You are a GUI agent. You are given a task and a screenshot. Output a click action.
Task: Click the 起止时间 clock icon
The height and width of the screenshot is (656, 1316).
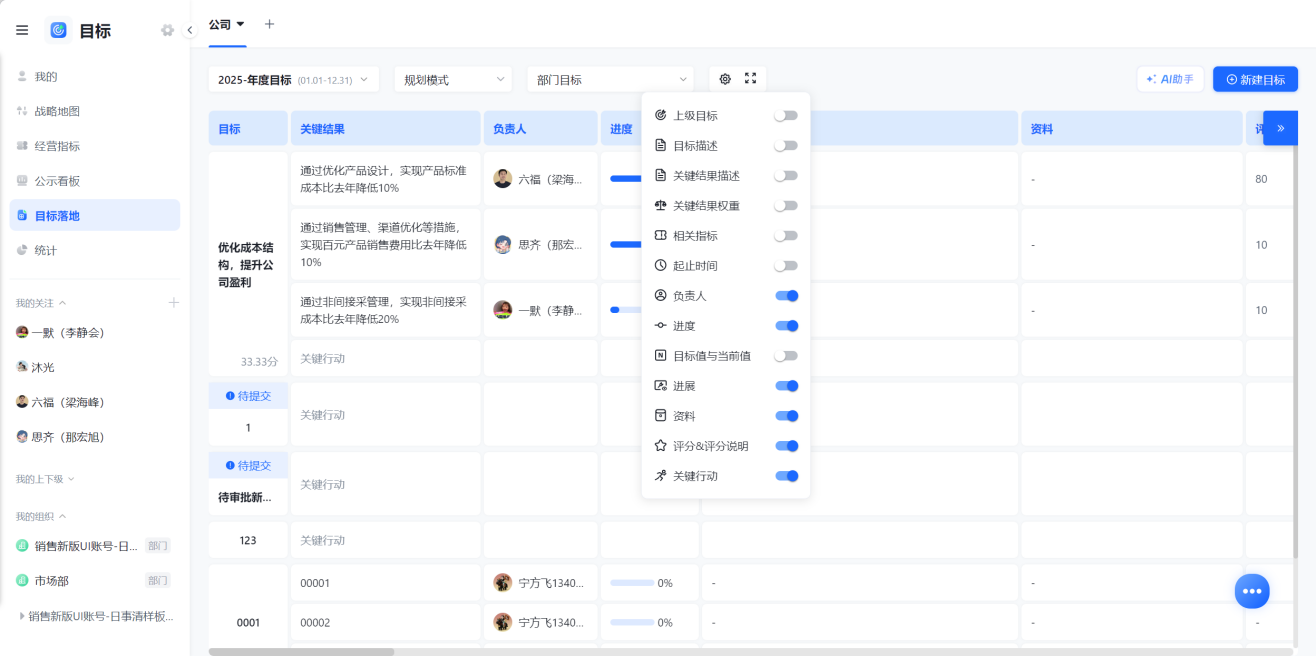coord(660,265)
